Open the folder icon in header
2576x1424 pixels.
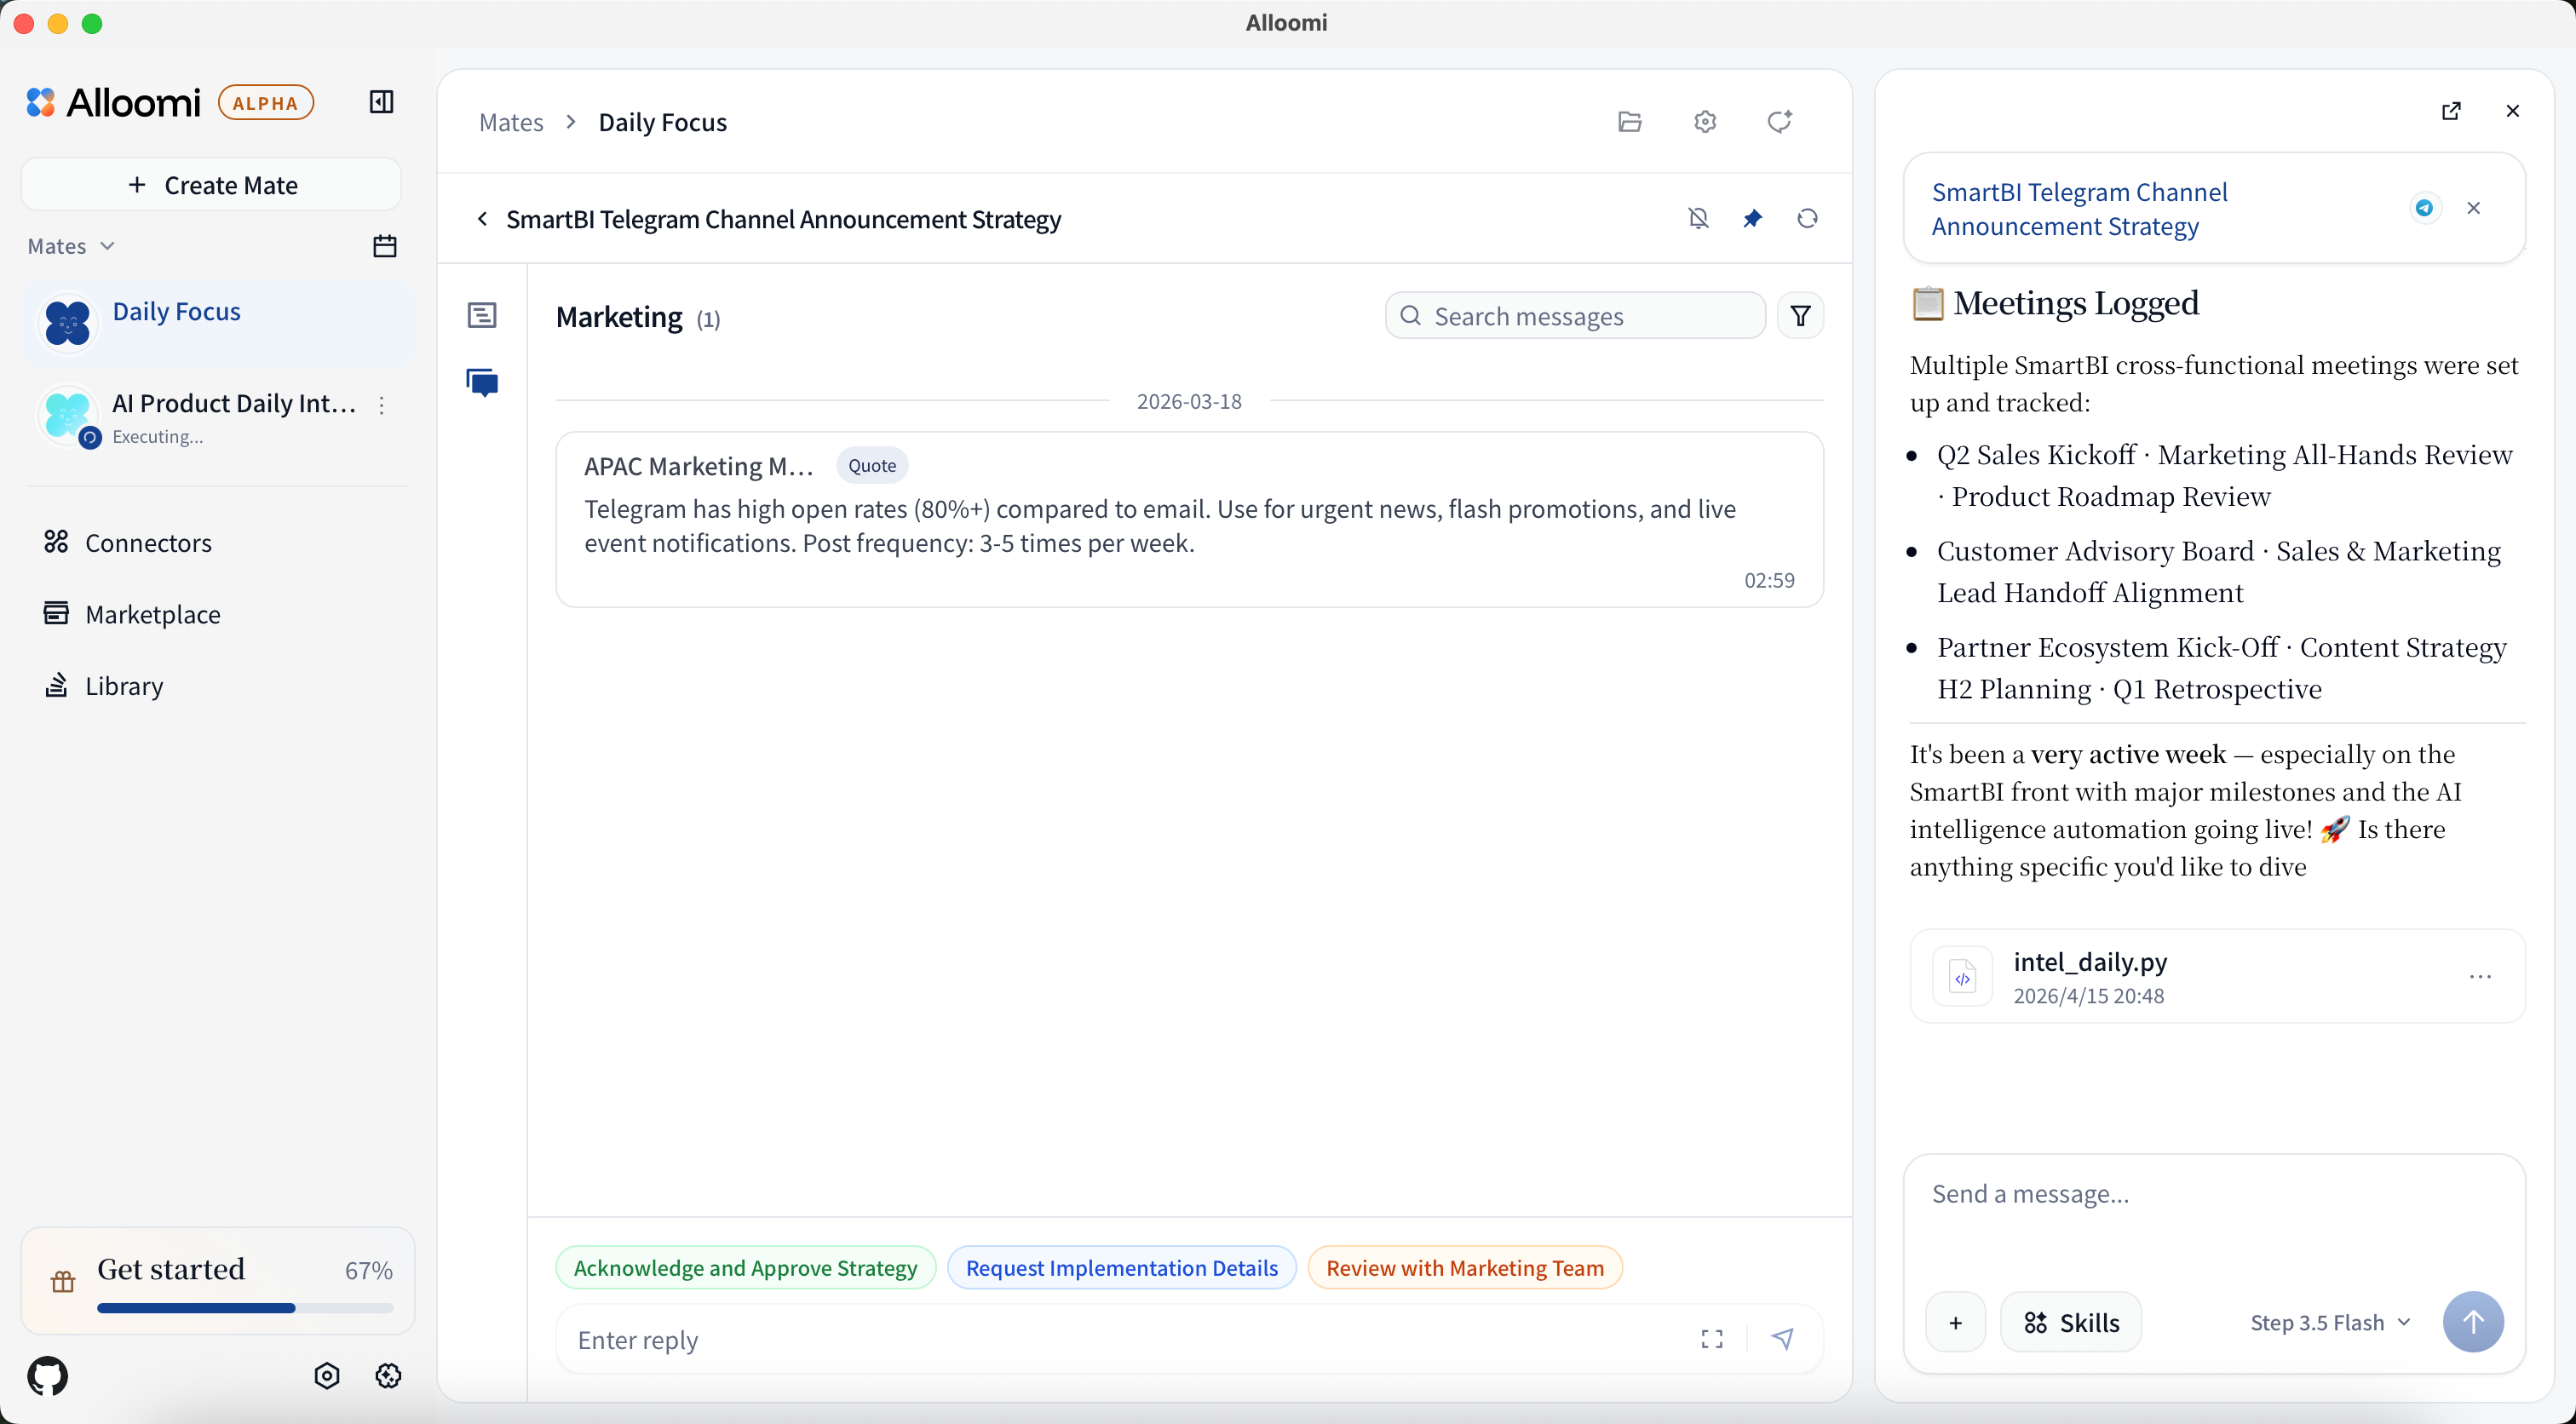point(1630,122)
